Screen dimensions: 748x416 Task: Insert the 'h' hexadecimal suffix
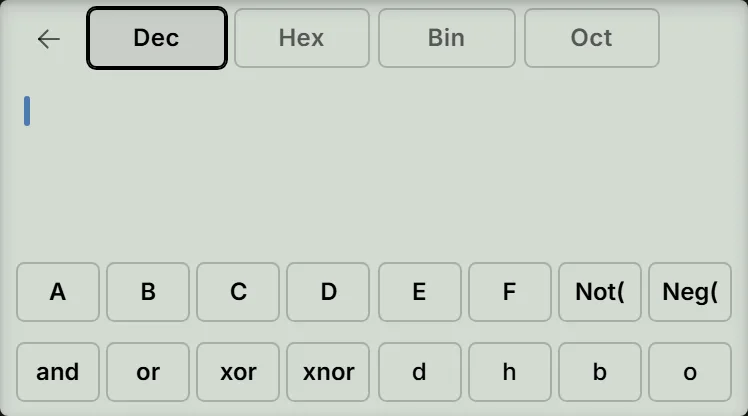(510, 372)
